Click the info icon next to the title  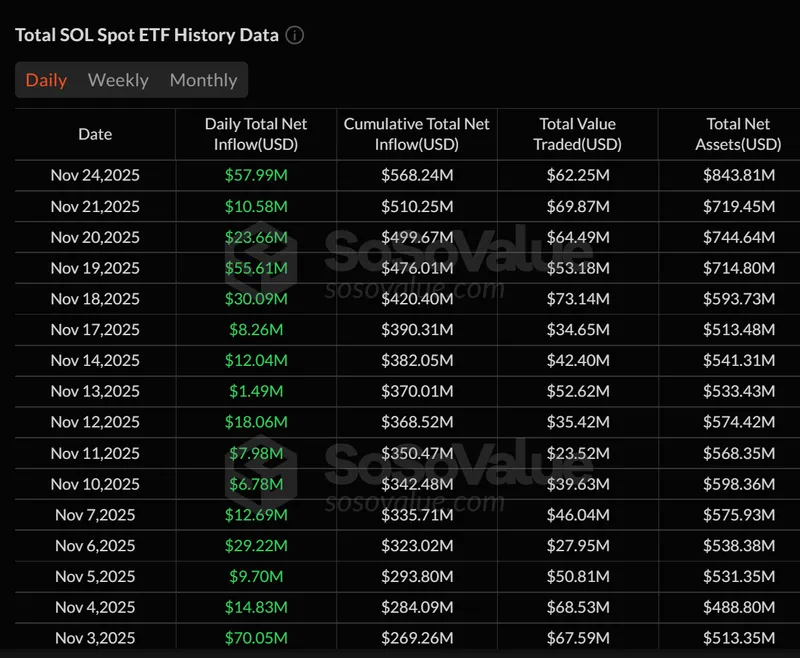[x=294, y=34]
